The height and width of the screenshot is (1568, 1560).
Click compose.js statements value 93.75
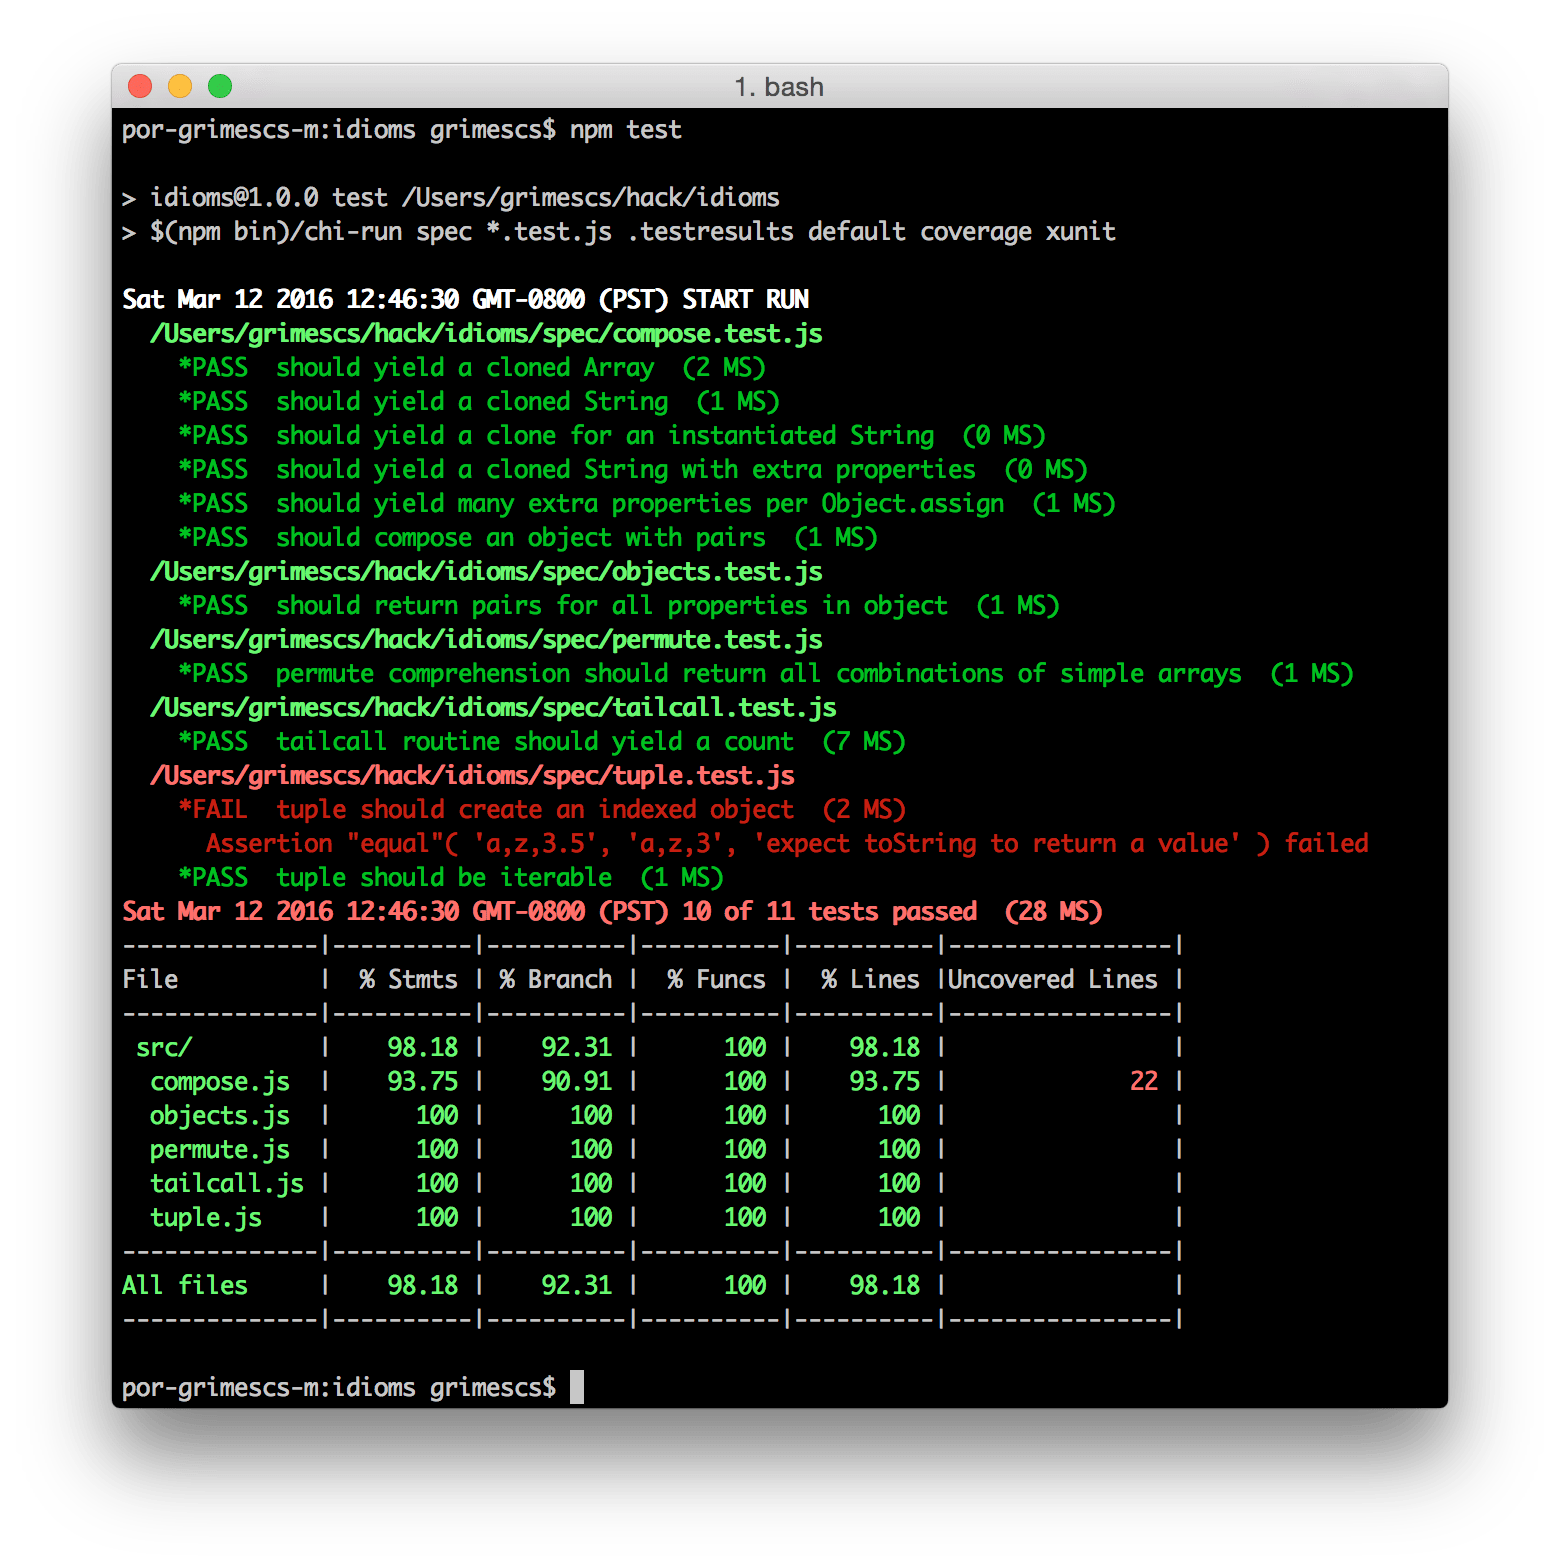coord(423,1082)
